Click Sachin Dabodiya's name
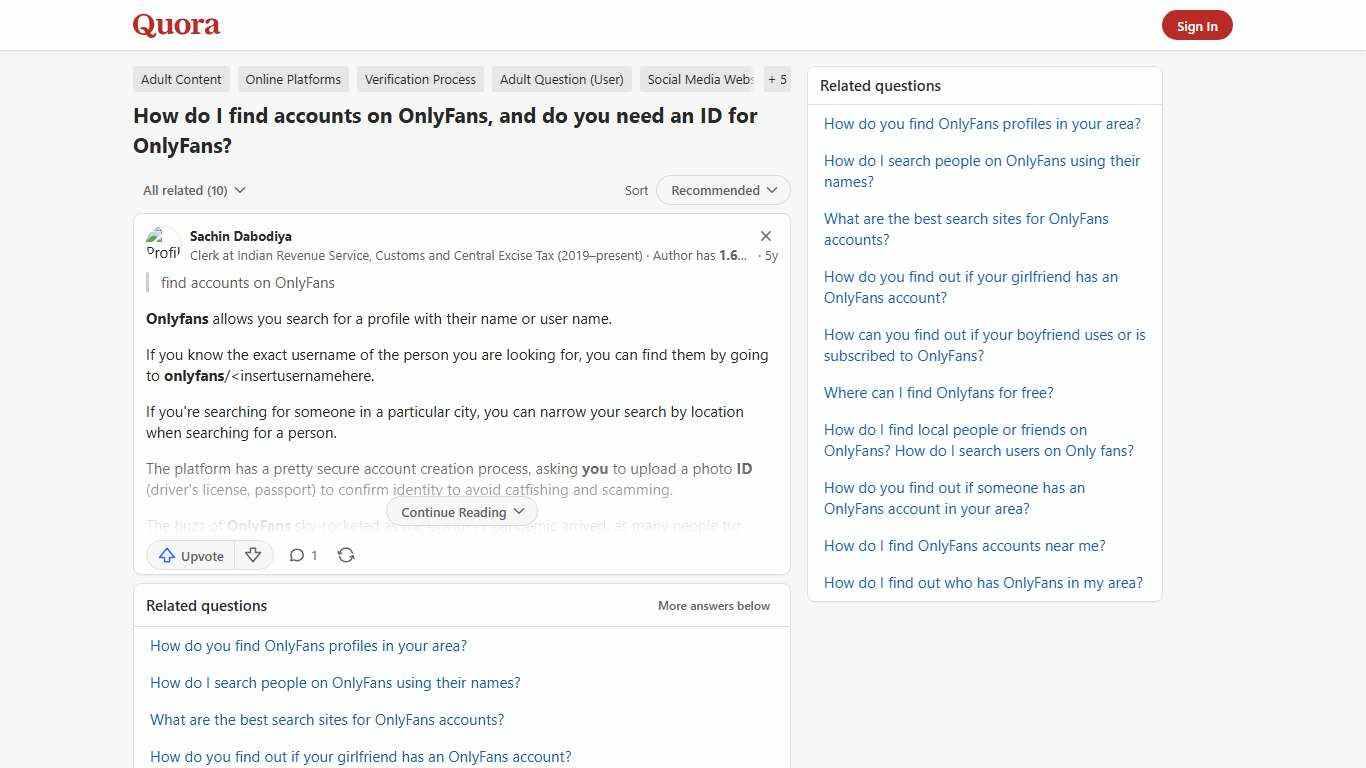 (x=240, y=236)
